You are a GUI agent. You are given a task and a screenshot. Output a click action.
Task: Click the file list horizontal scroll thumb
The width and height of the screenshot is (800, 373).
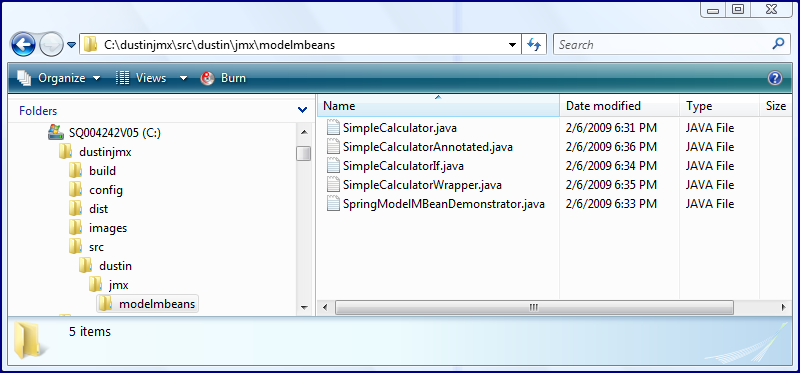[534, 307]
